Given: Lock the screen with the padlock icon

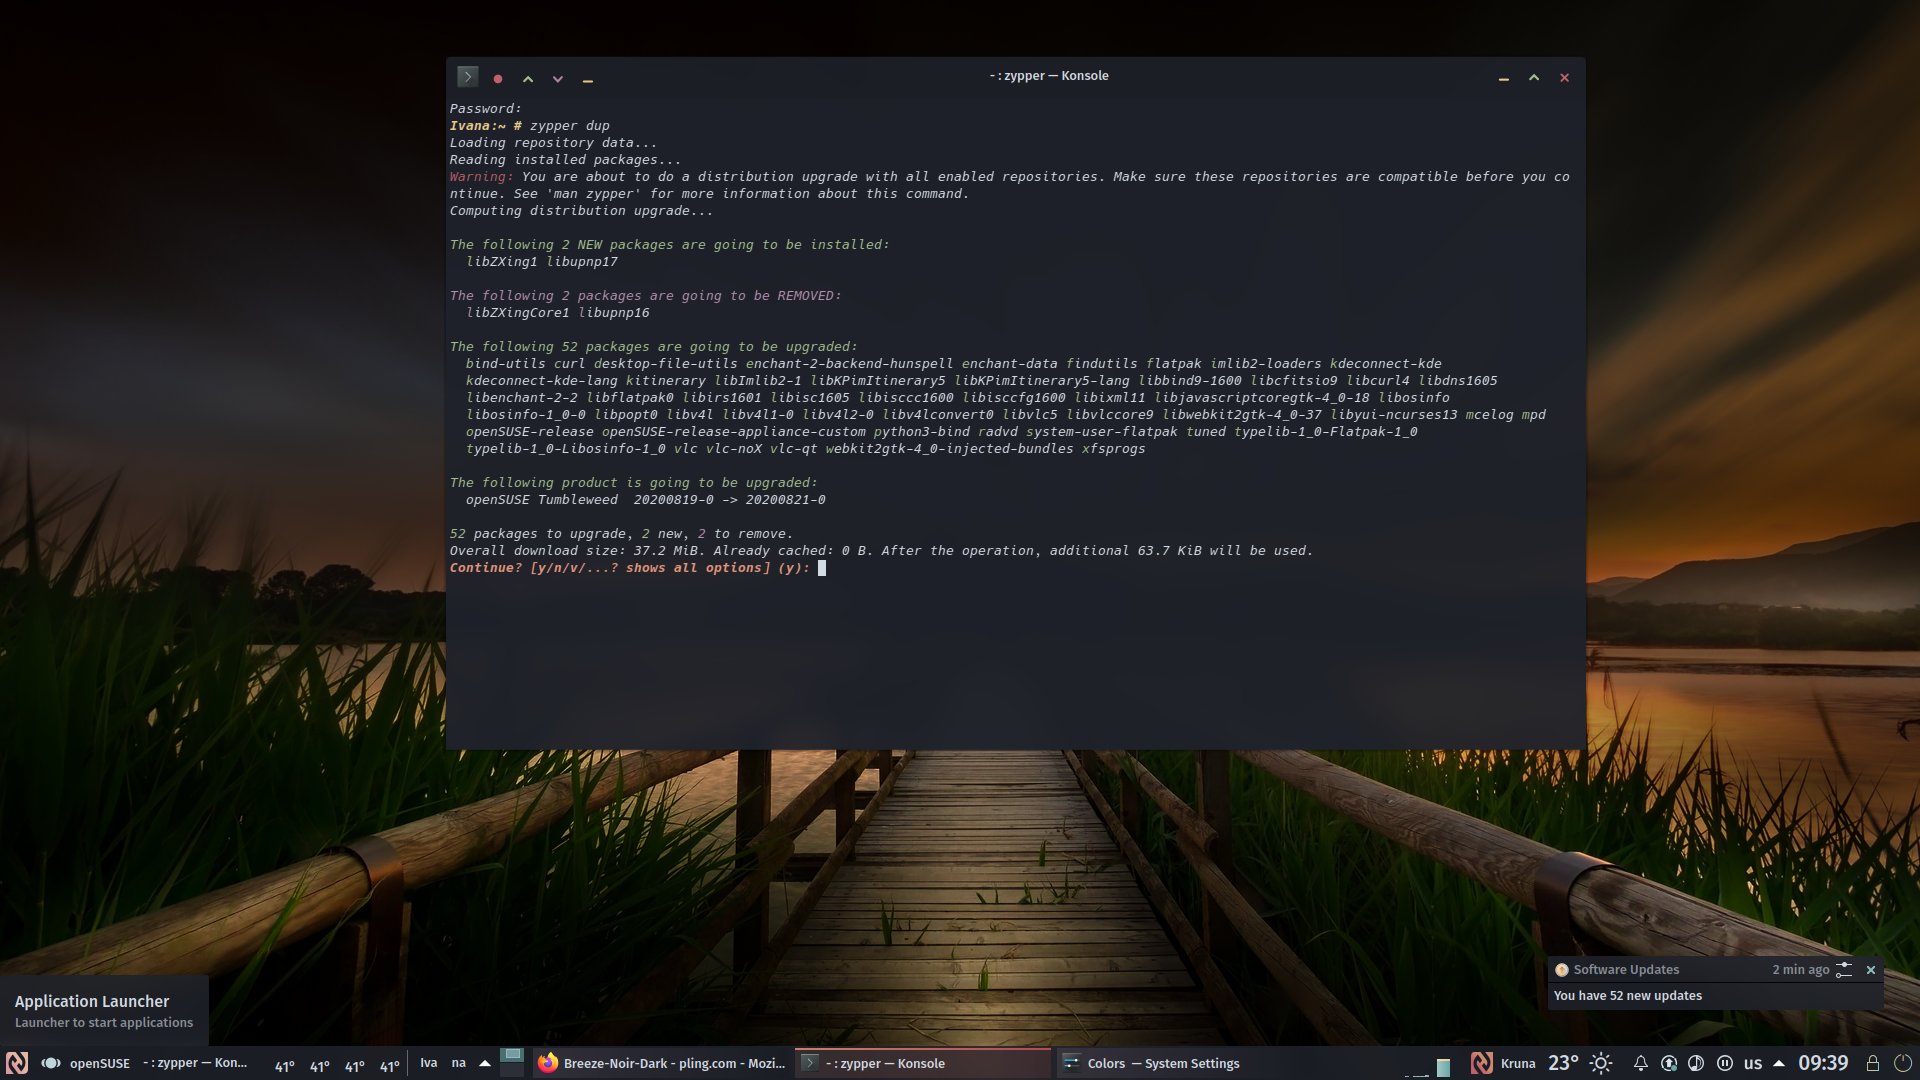Looking at the screenshot, I should point(1873,1063).
